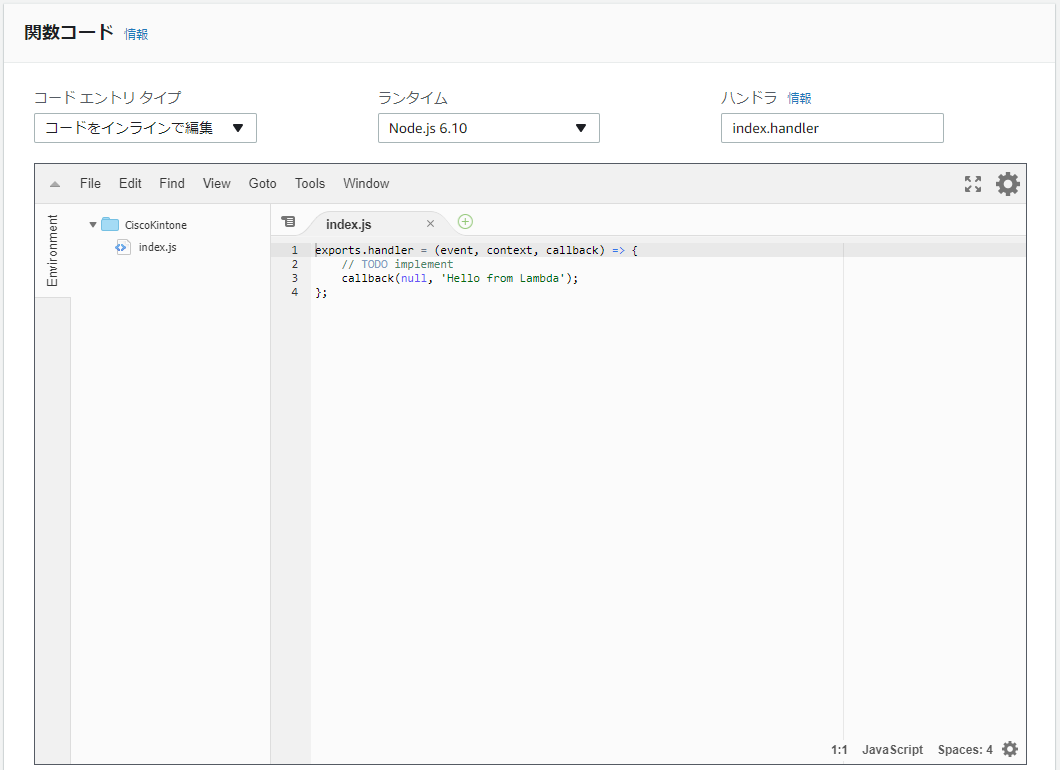Image resolution: width=1060 pixels, height=770 pixels.
Task: Open editor preferences gear icon
Action: (x=1007, y=184)
